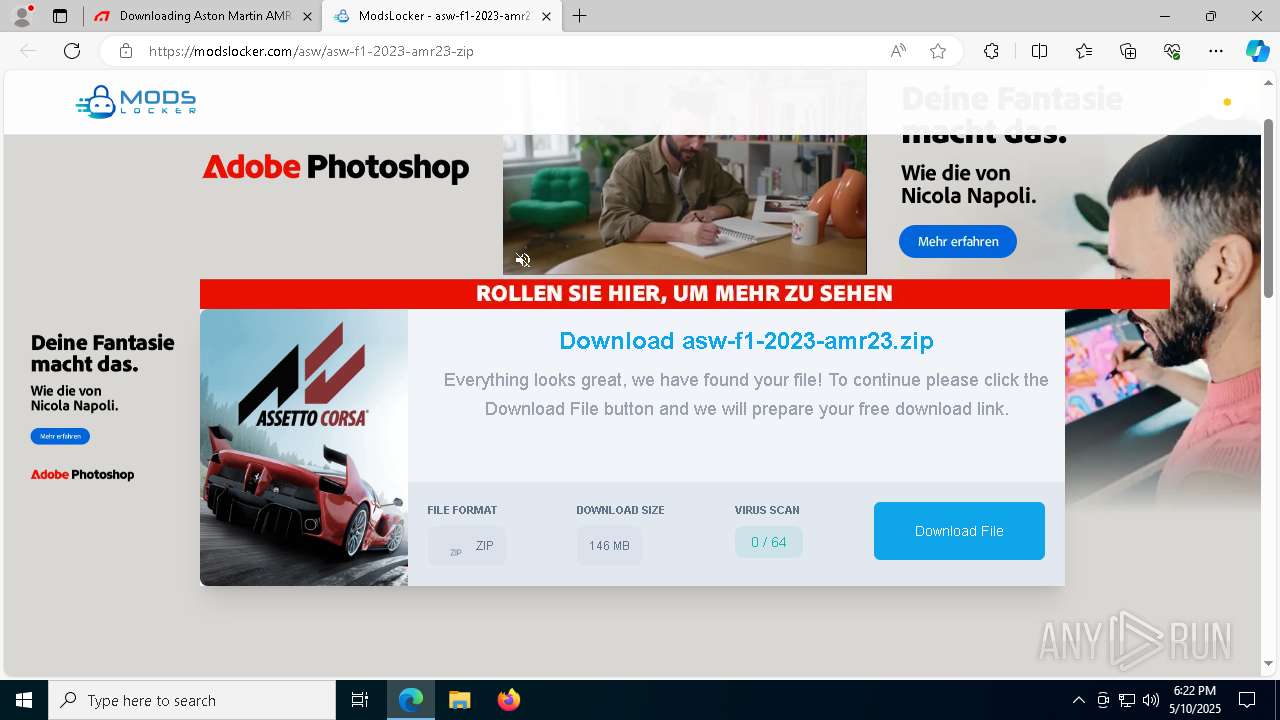The height and width of the screenshot is (720, 1280).
Task: Open the network tray icon
Action: coord(1127,700)
